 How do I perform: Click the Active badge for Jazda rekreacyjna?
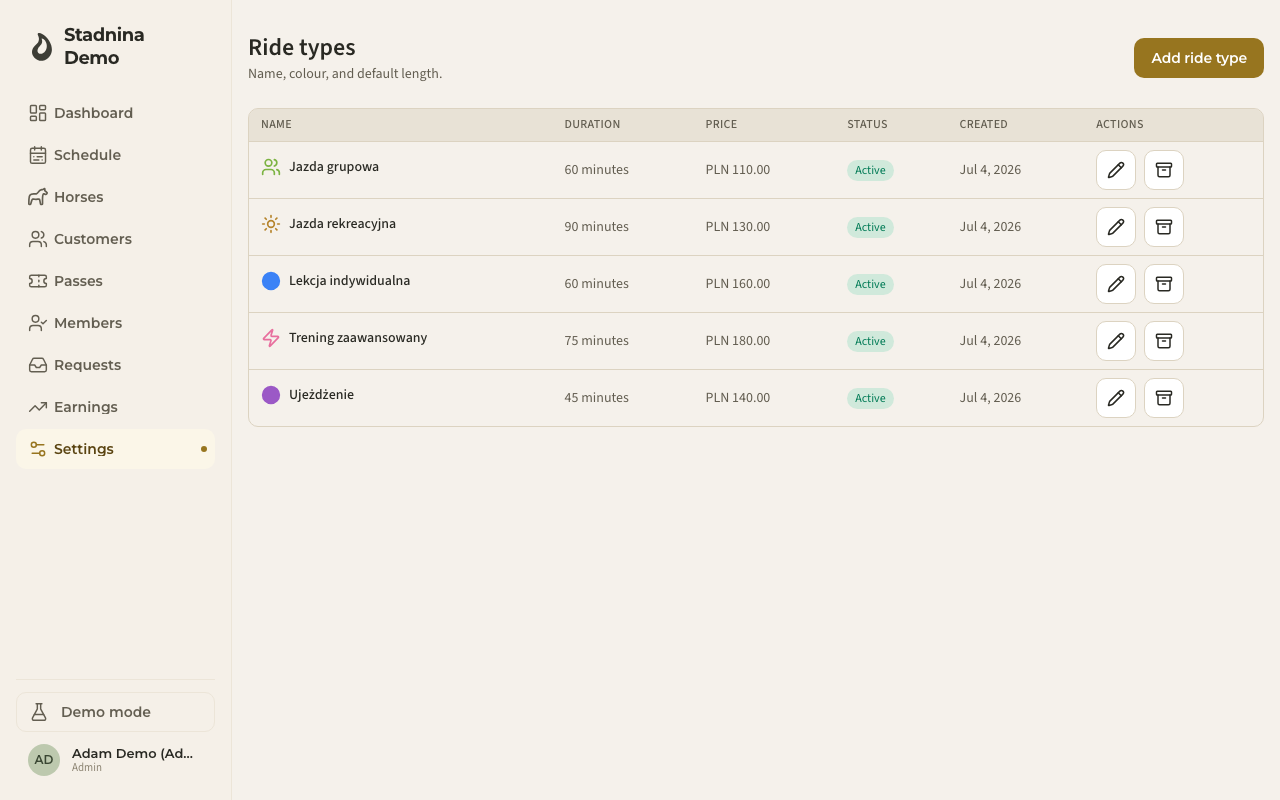point(870,227)
